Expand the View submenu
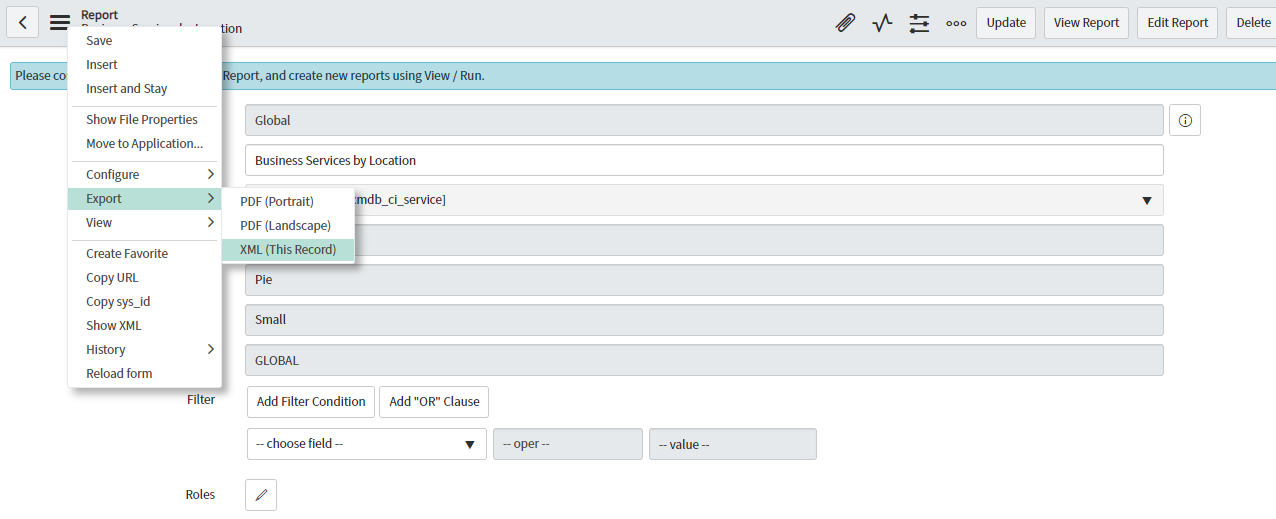Screen dimensions: 1276x519 coord(144,223)
